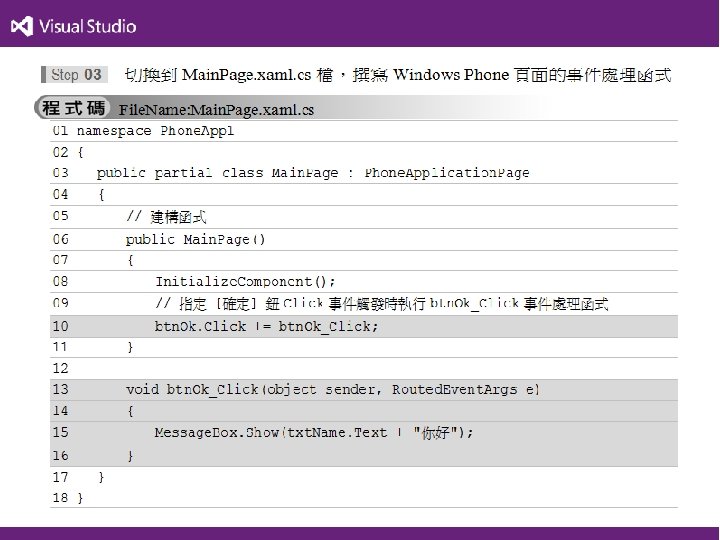720x540 pixels.
Task: Click line number 12
Action: 60,368
